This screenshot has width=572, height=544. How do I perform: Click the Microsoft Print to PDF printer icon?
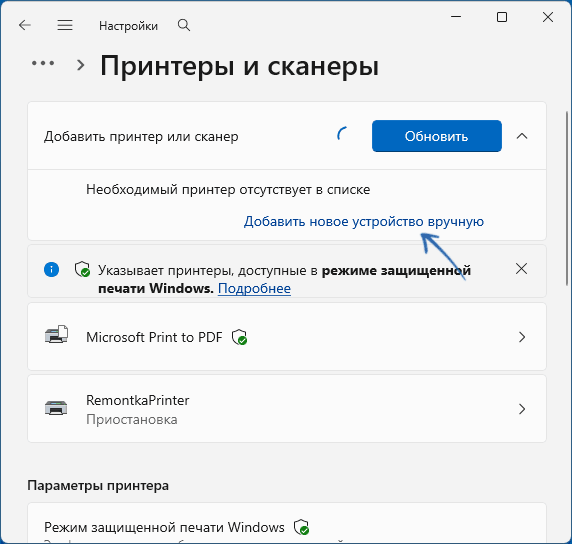coord(56,334)
